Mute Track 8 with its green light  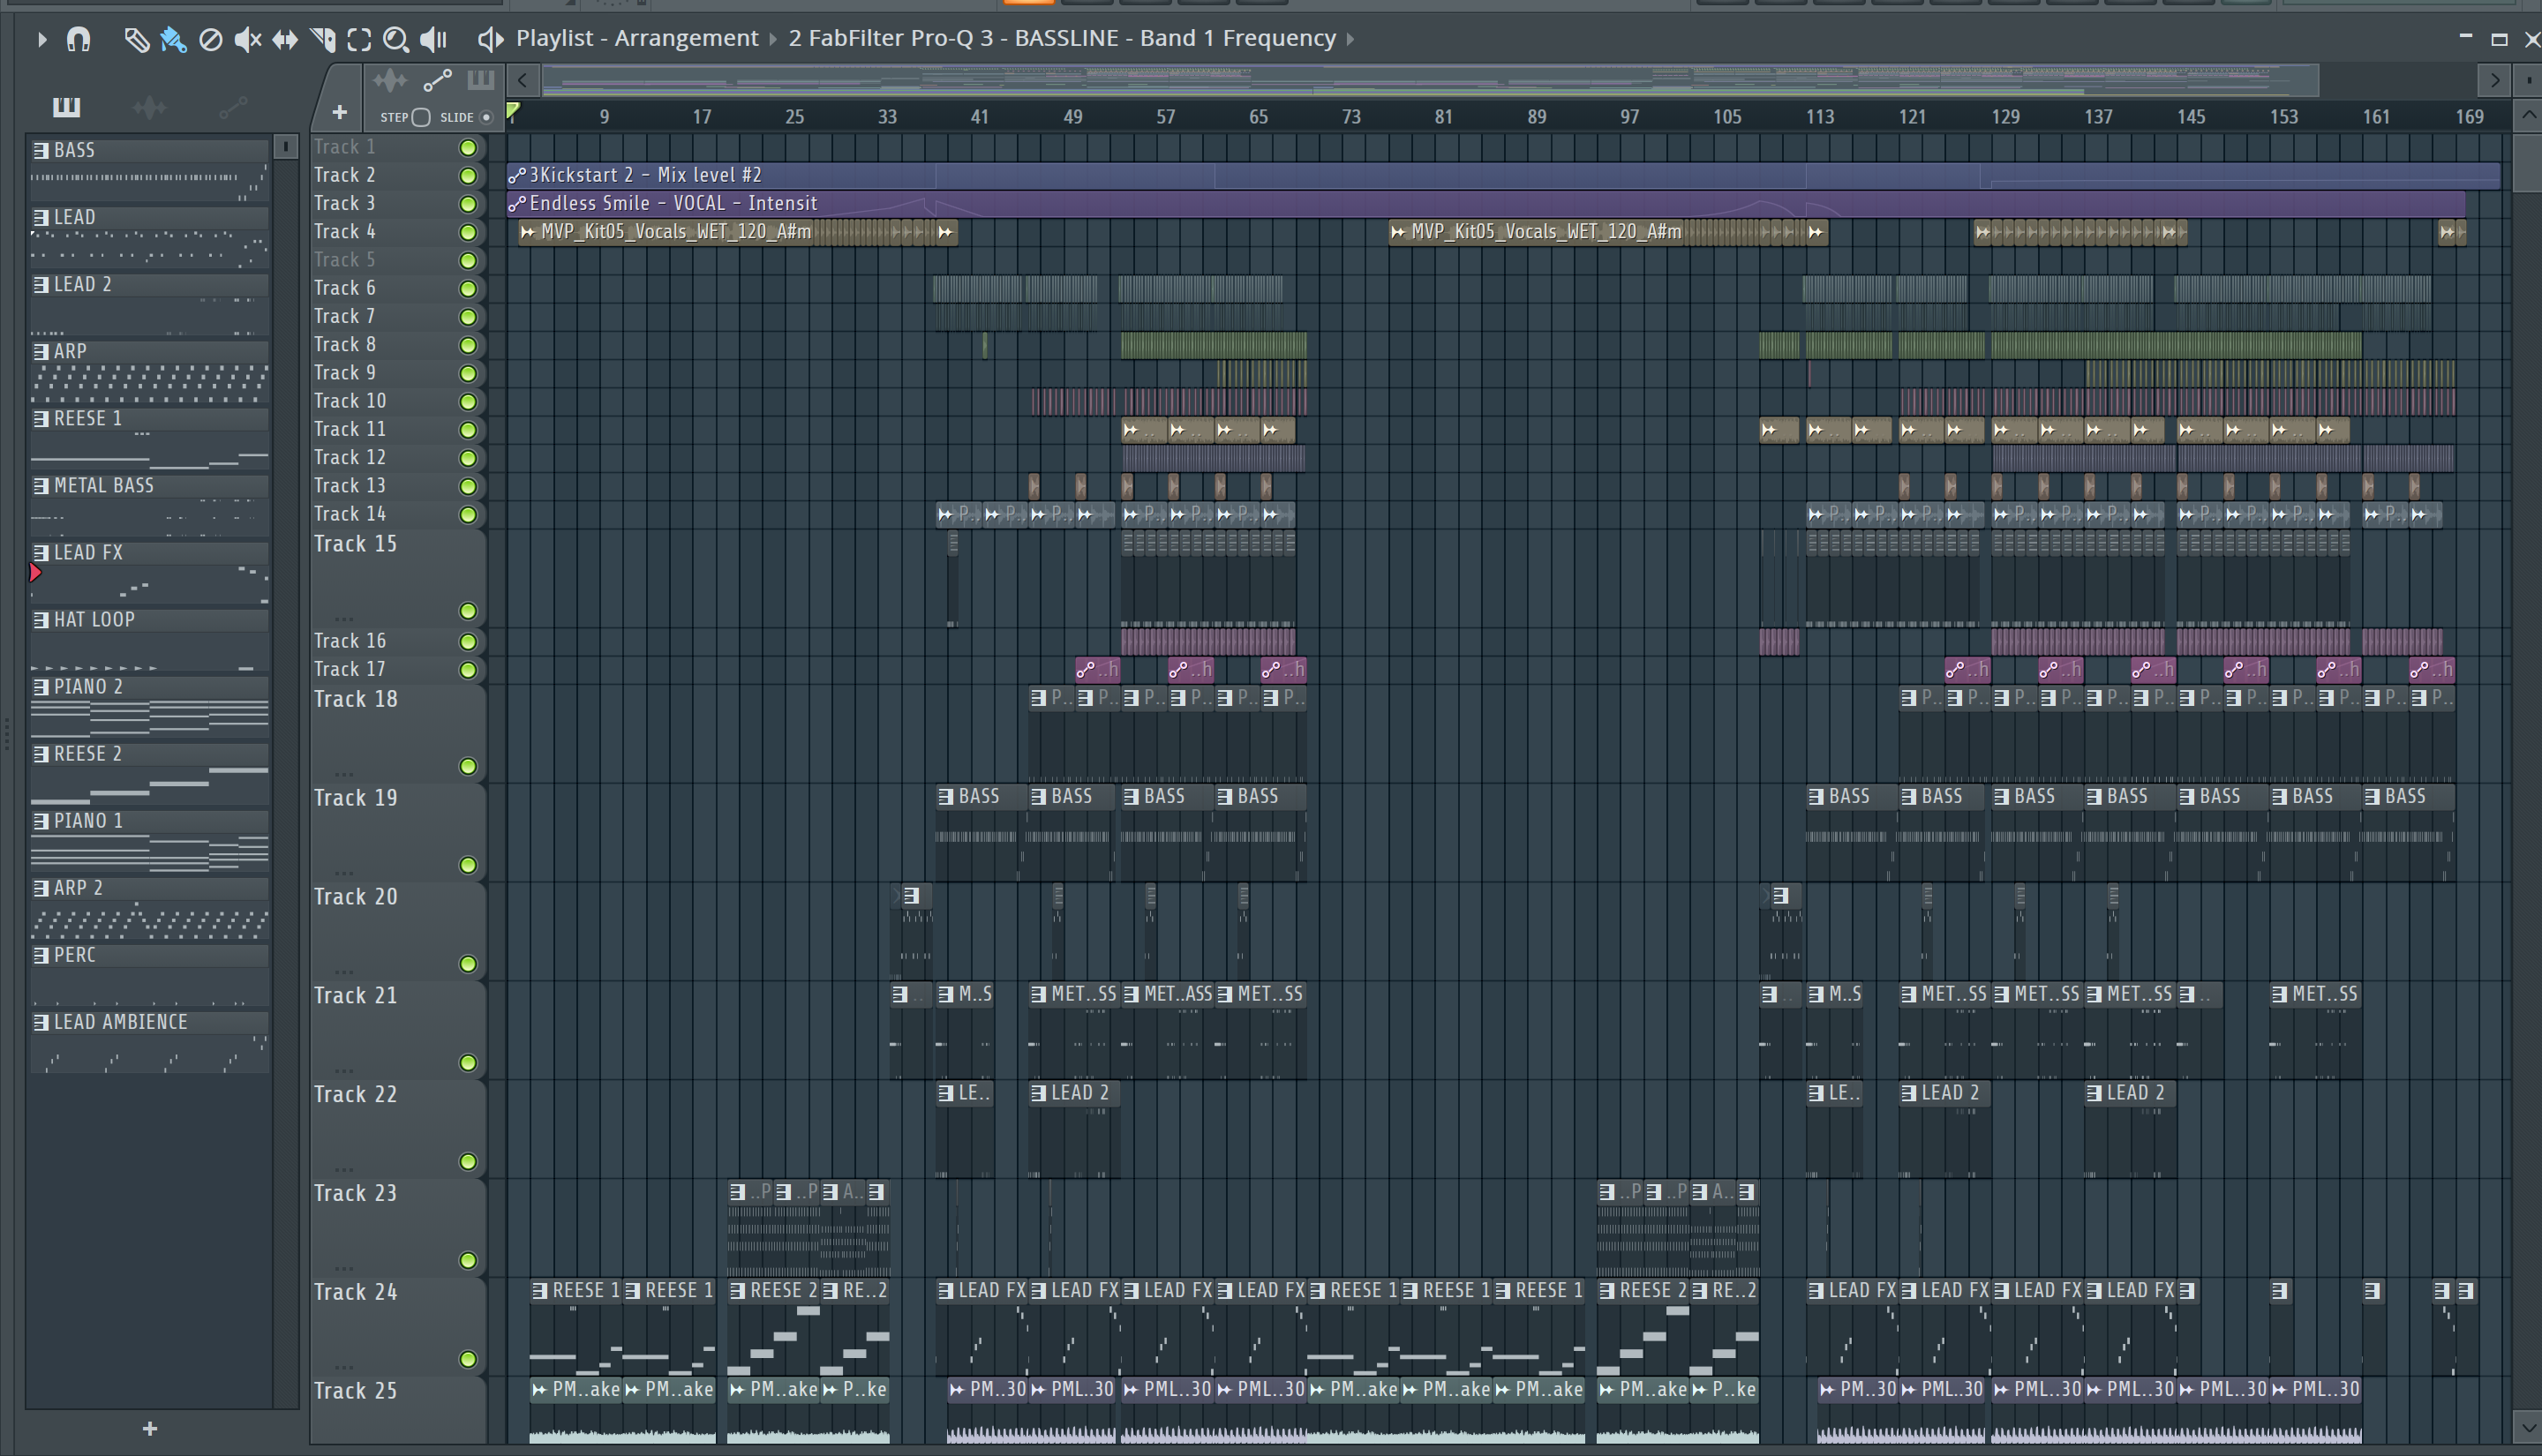(x=467, y=345)
